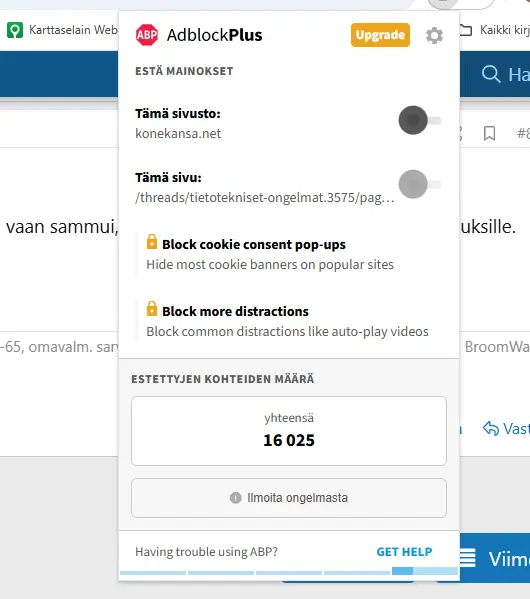Open the Karttaselain Web bookmark
This screenshot has height=599, width=530.
pos(62,30)
